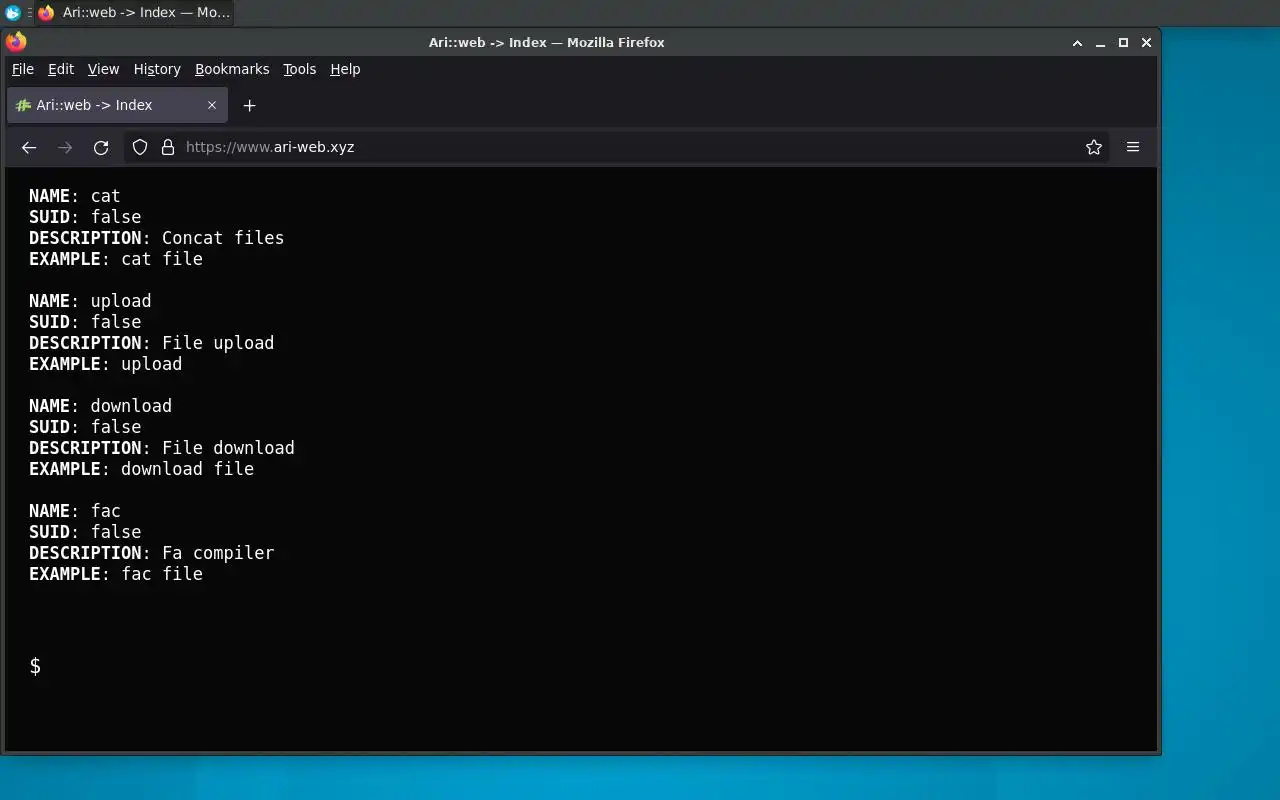Open the Bookmarks menu
This screenshot has width=1280, height=800.
[x=232, y=69]
